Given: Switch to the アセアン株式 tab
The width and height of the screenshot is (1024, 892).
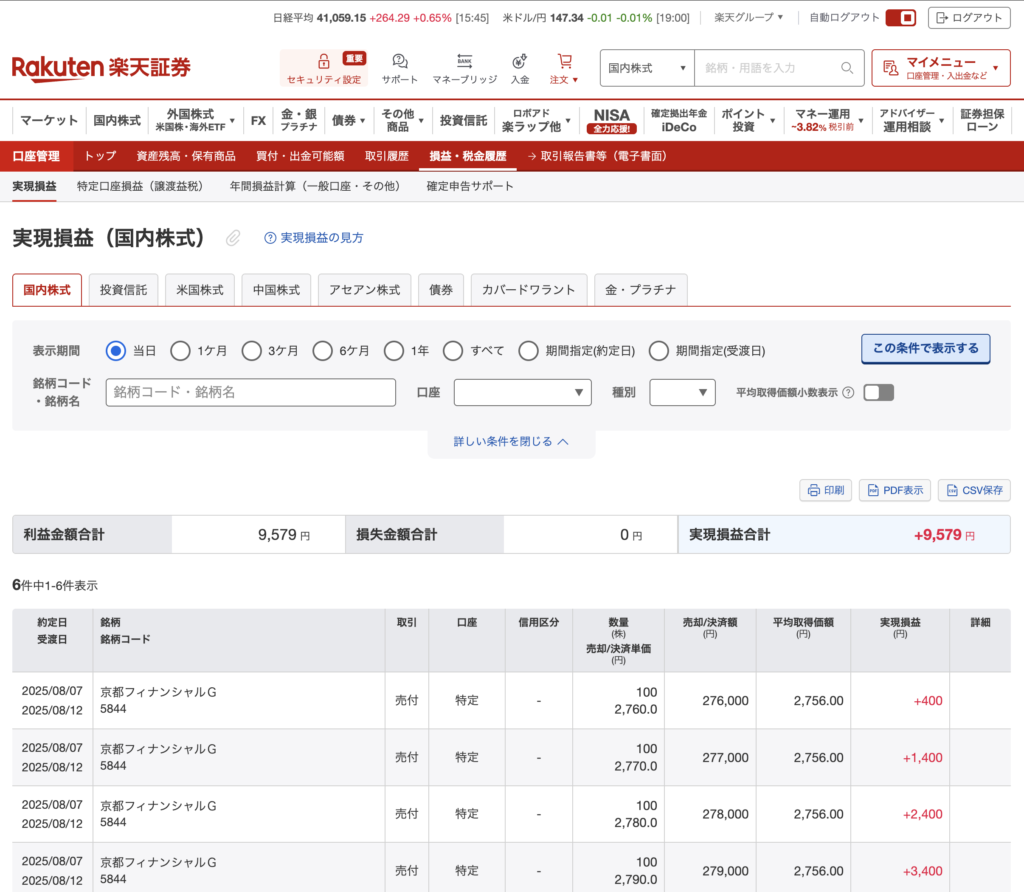Looking at the screenshot, I should point(364,290).
